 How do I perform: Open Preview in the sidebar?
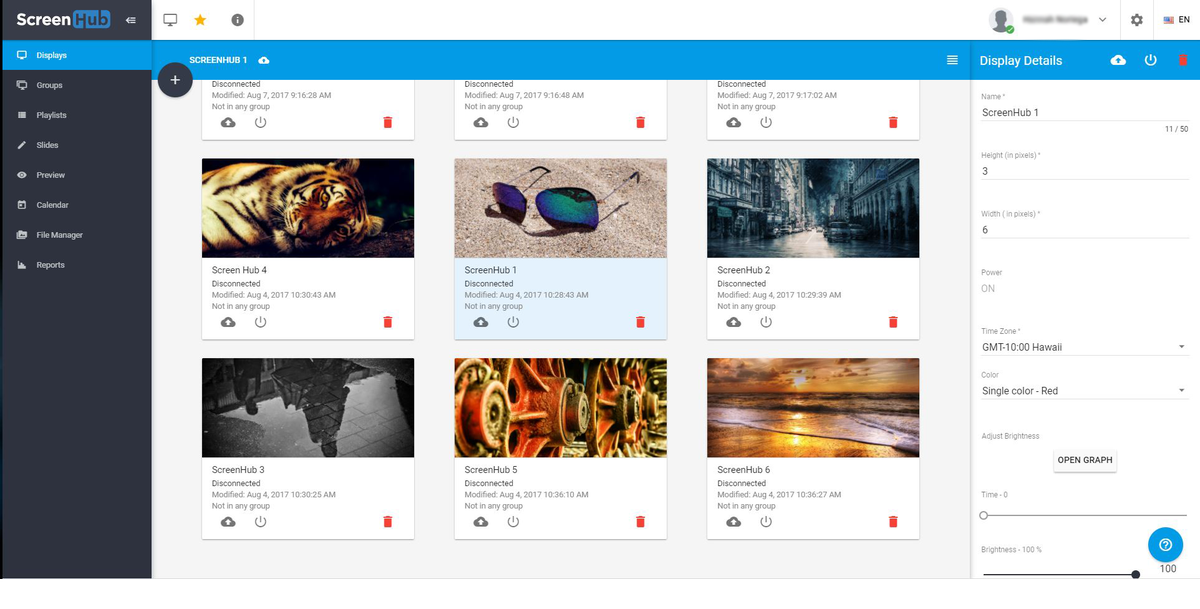[76, 175]
